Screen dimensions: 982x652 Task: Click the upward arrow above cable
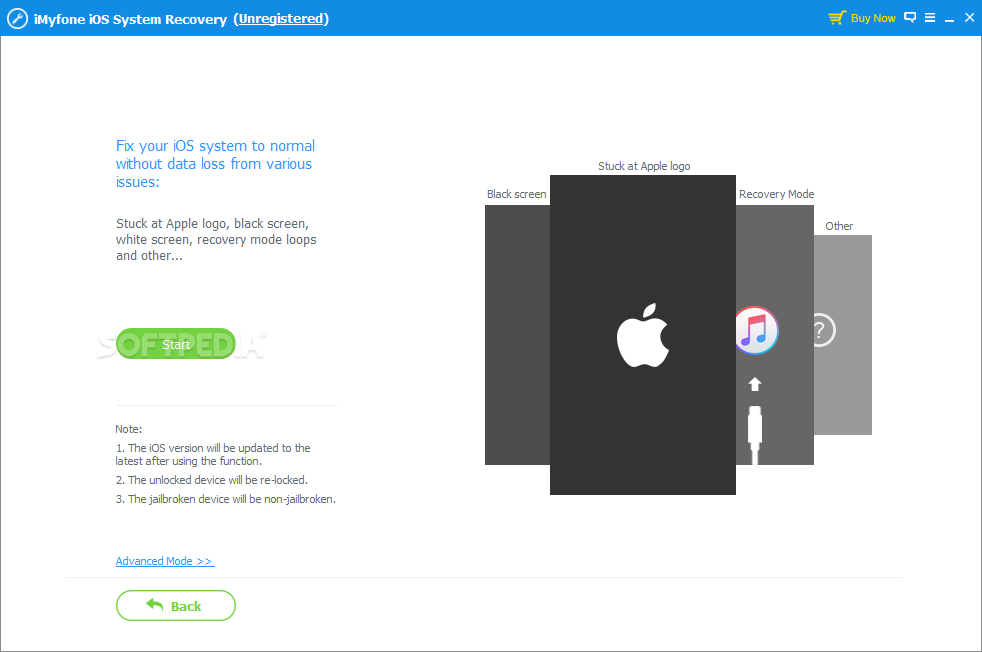[x=755, y=385]
